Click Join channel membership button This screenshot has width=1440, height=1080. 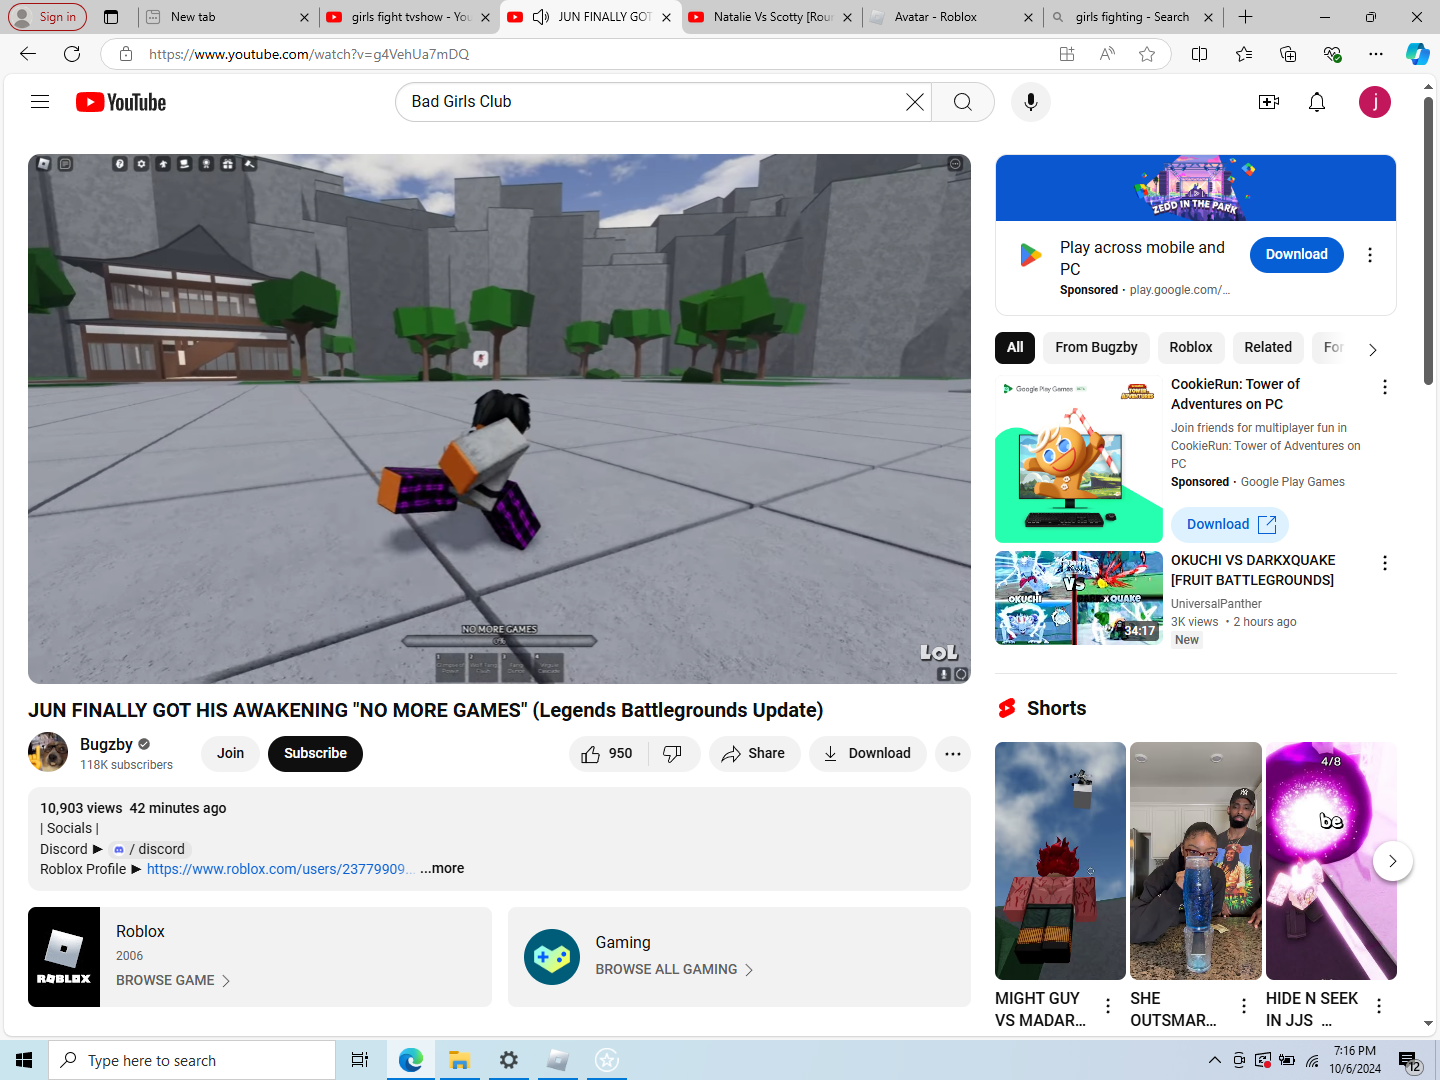pyautogui.click(x=231, y=754)
